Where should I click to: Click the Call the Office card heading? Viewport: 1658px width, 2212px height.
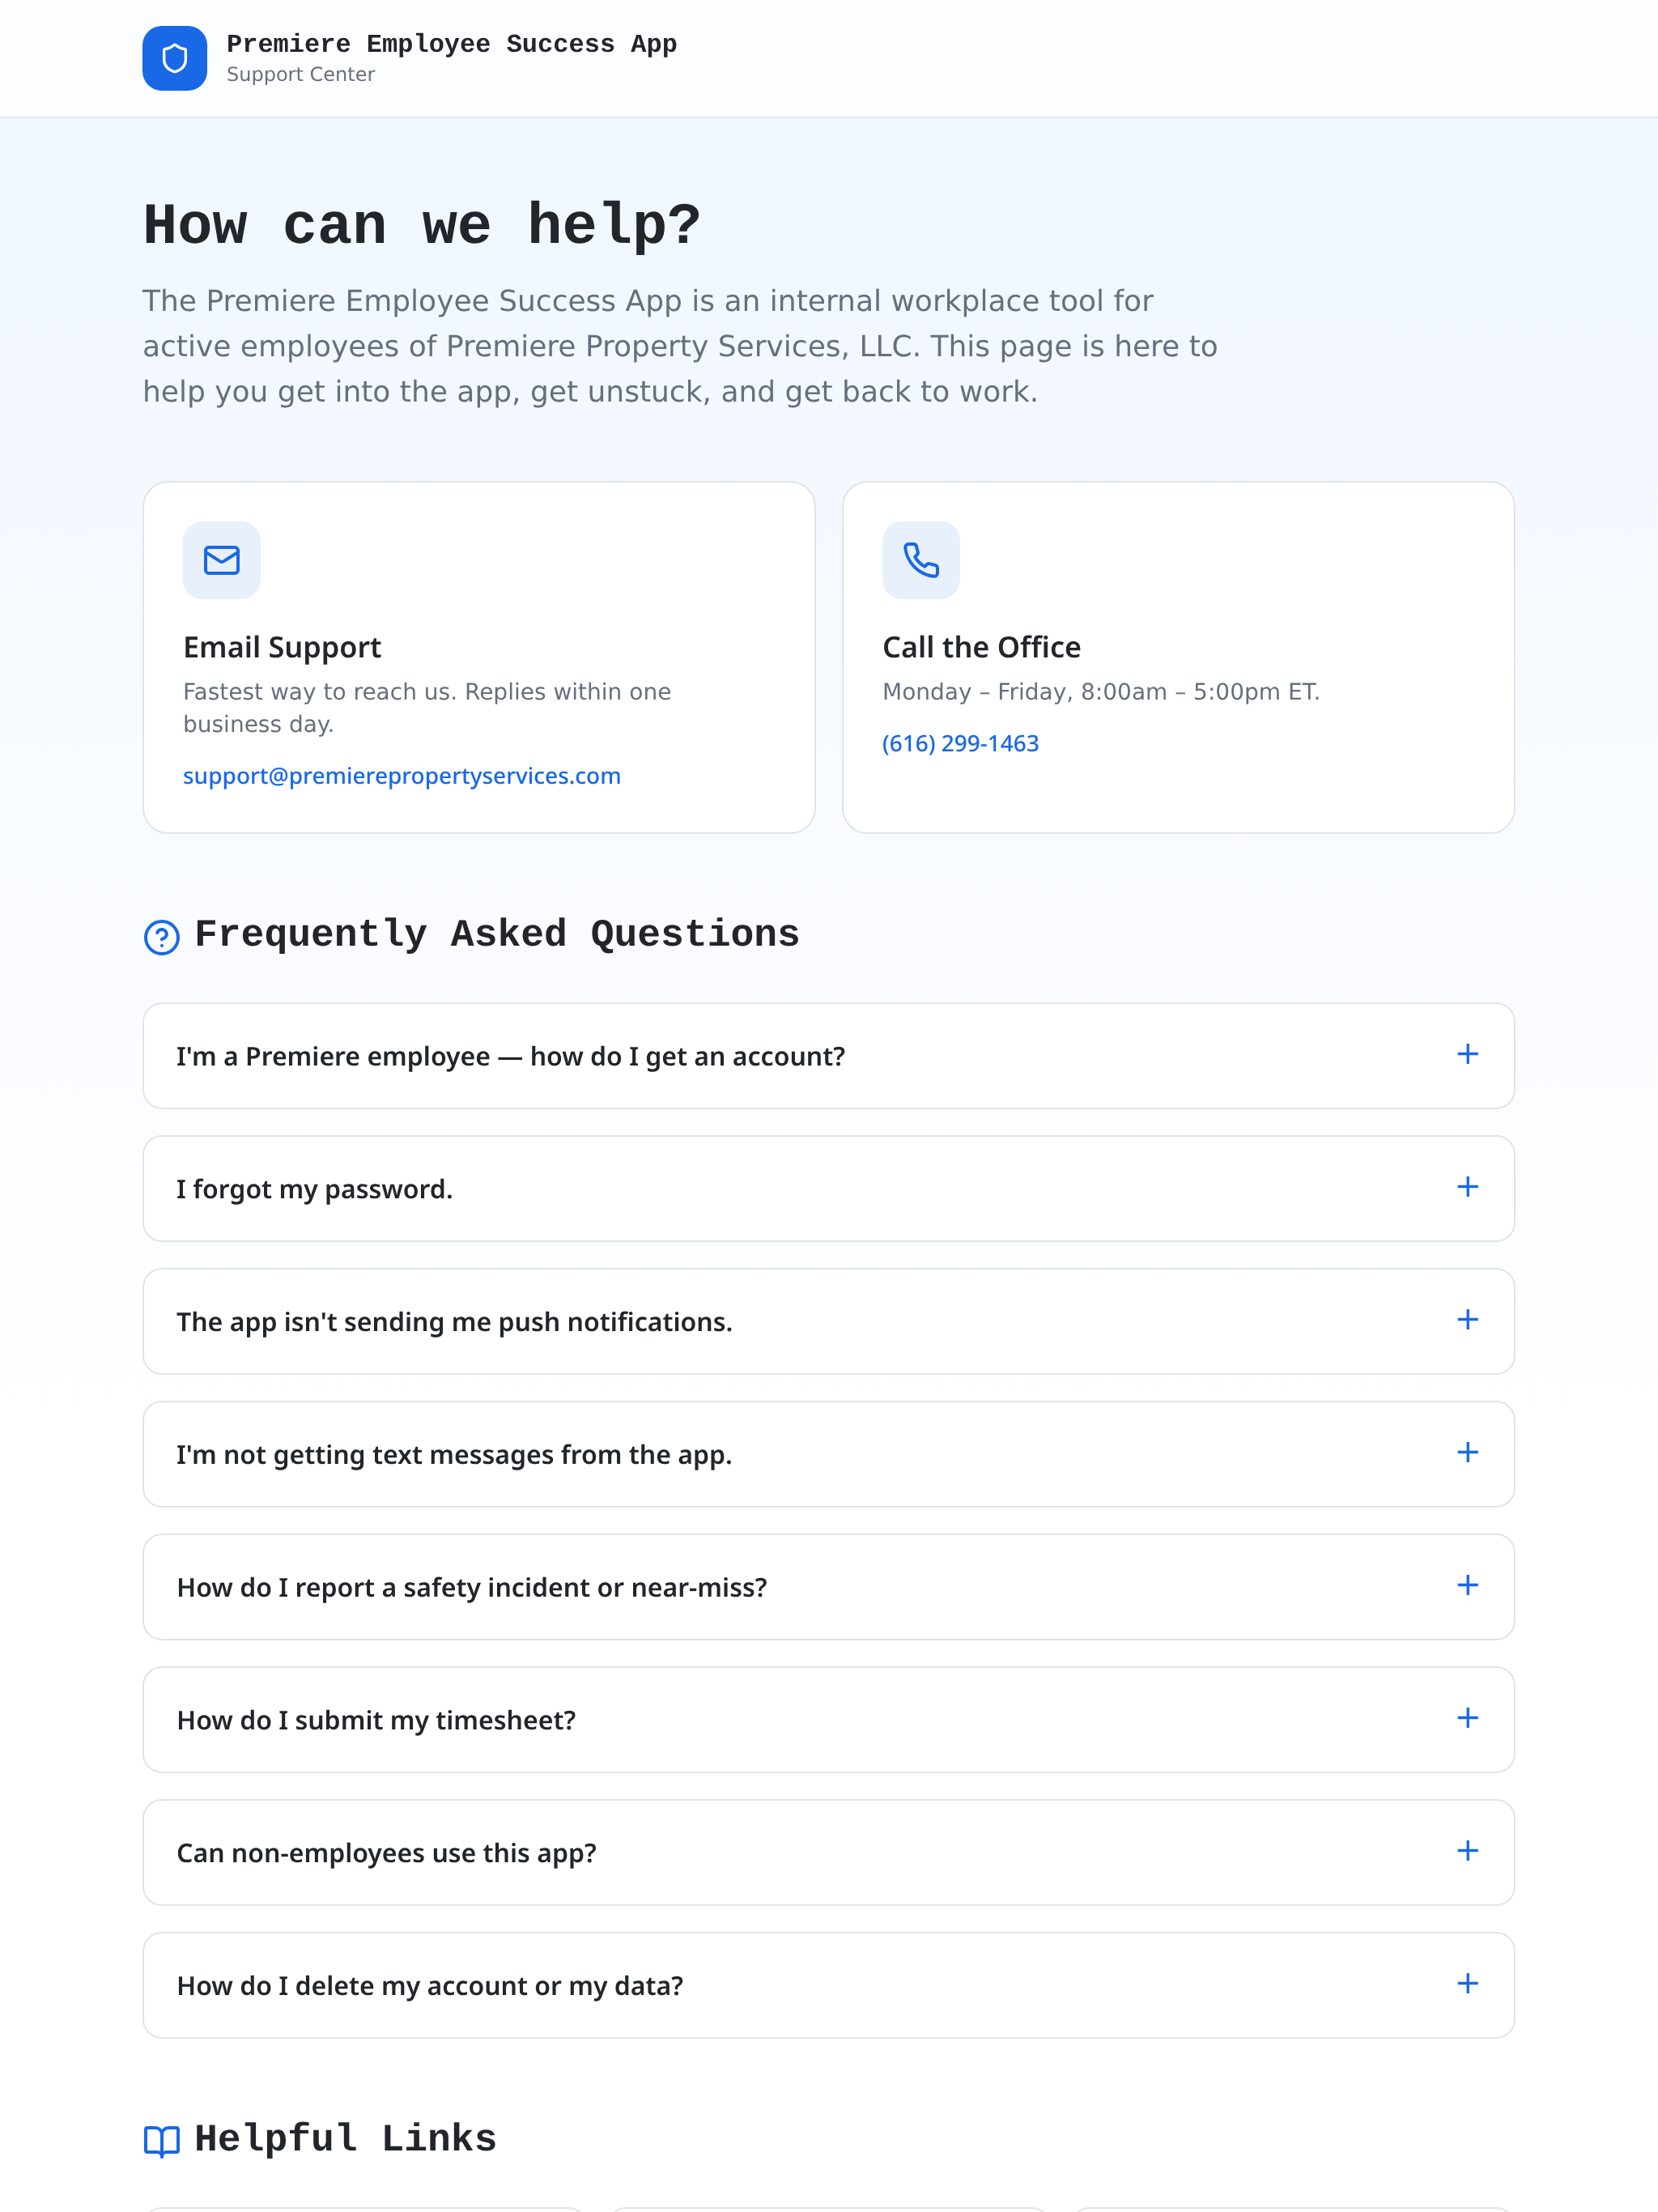pos(981,647)
